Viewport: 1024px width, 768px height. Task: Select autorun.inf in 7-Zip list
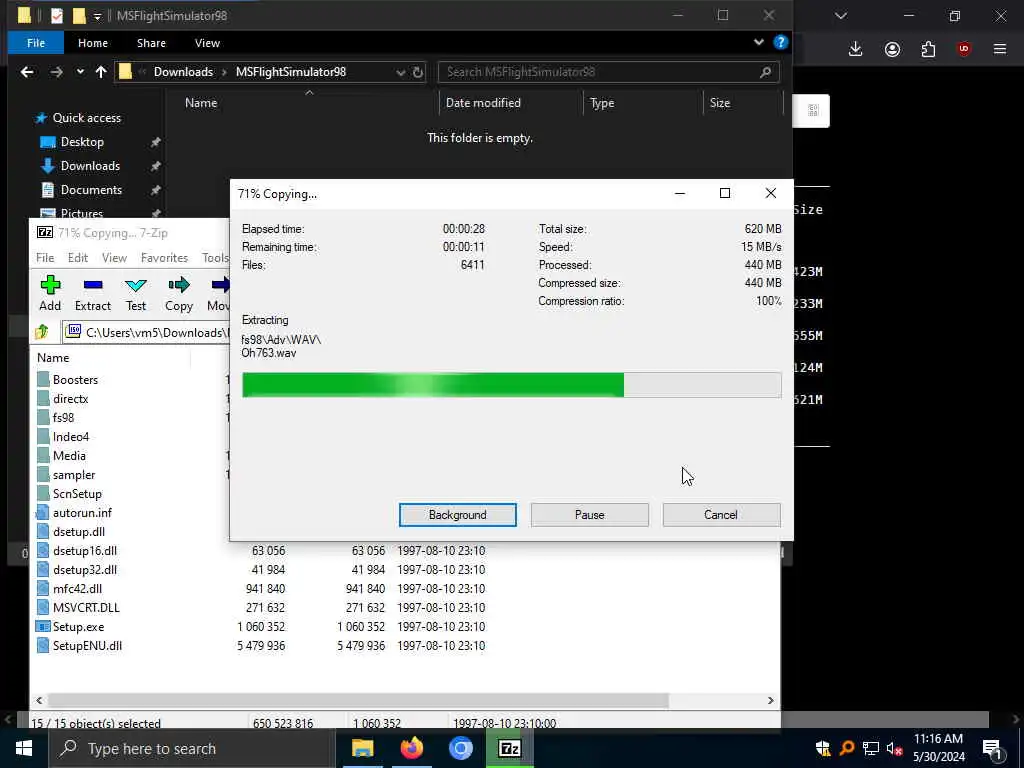point(82,513)
